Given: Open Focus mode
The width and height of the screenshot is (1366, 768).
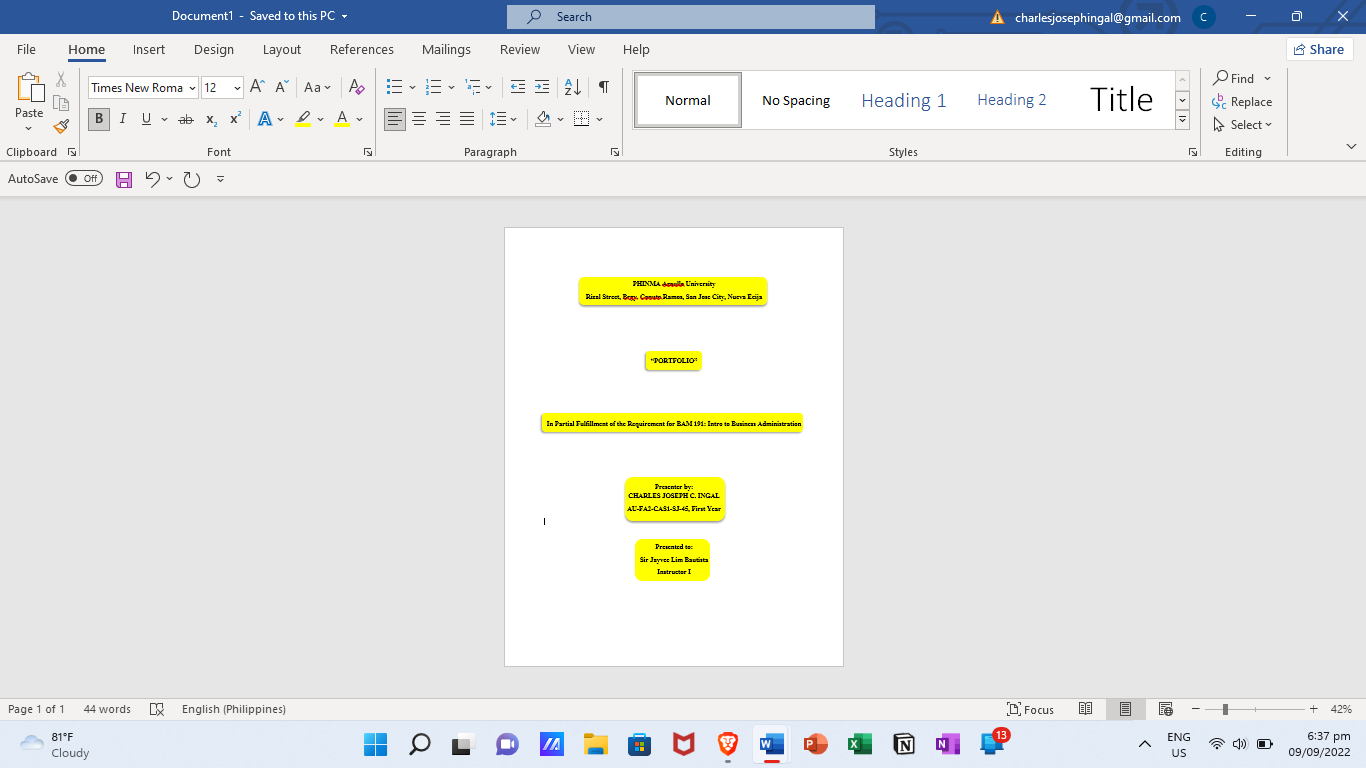Looking at the screenshot, I should 1030,709.
